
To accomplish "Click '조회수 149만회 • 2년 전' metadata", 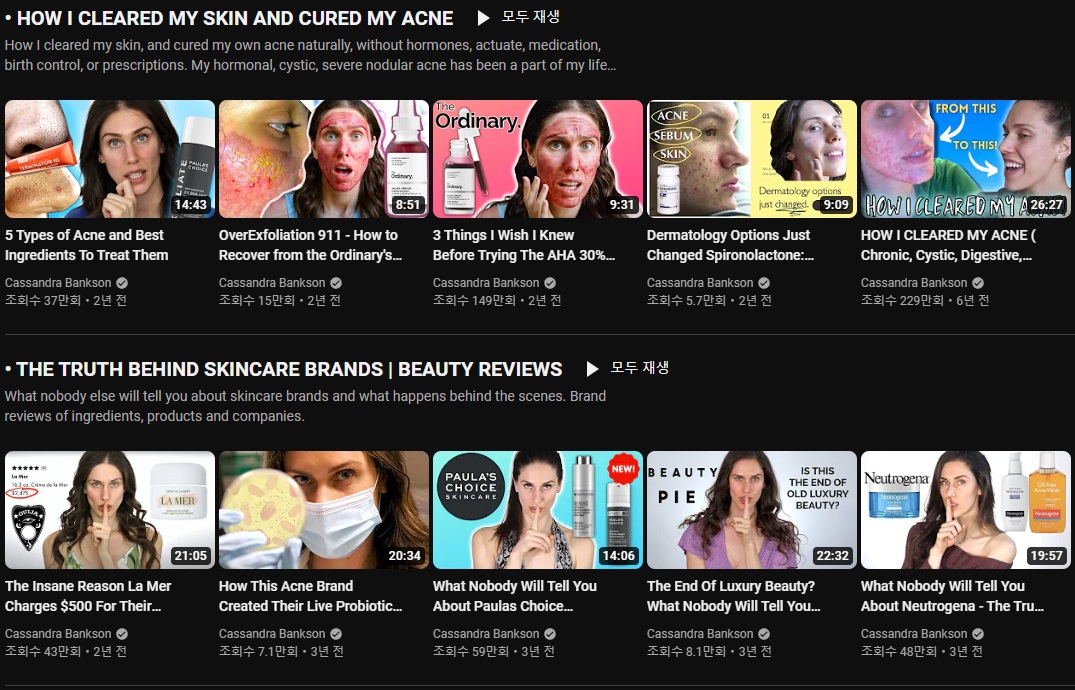I will (x=497, y=300).
